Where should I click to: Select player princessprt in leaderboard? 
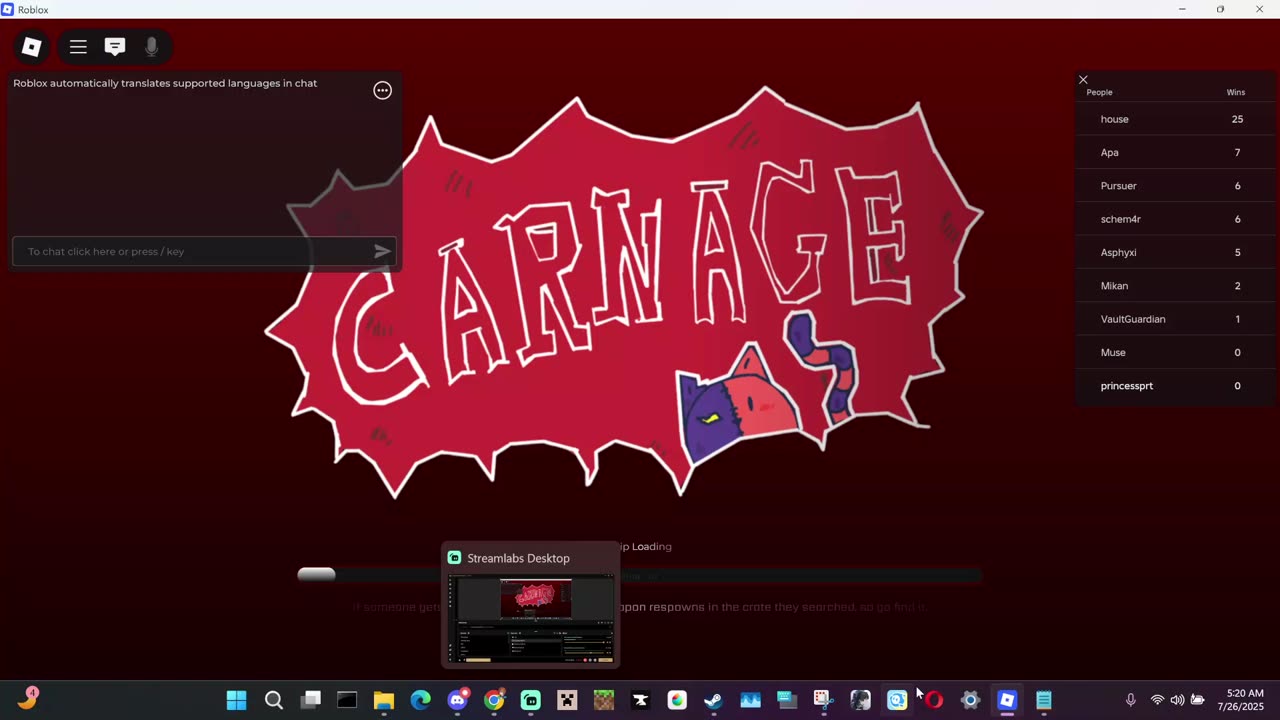tap(1177, 386)
